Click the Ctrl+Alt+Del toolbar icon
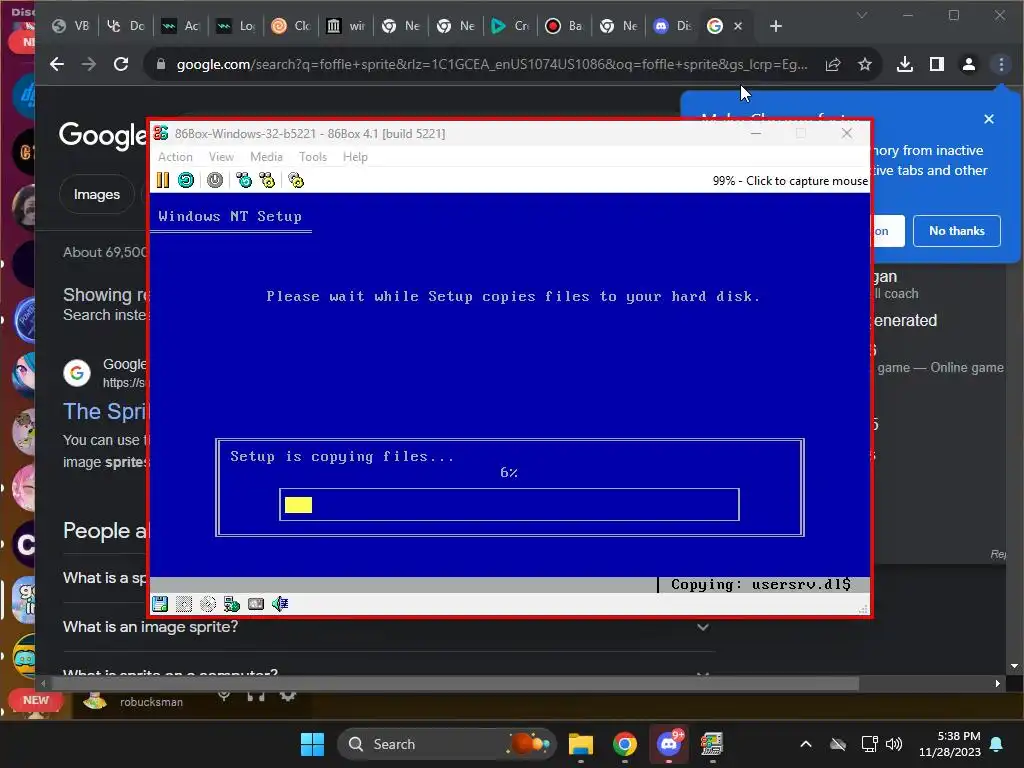1024x768 pixels. [244, 180]
